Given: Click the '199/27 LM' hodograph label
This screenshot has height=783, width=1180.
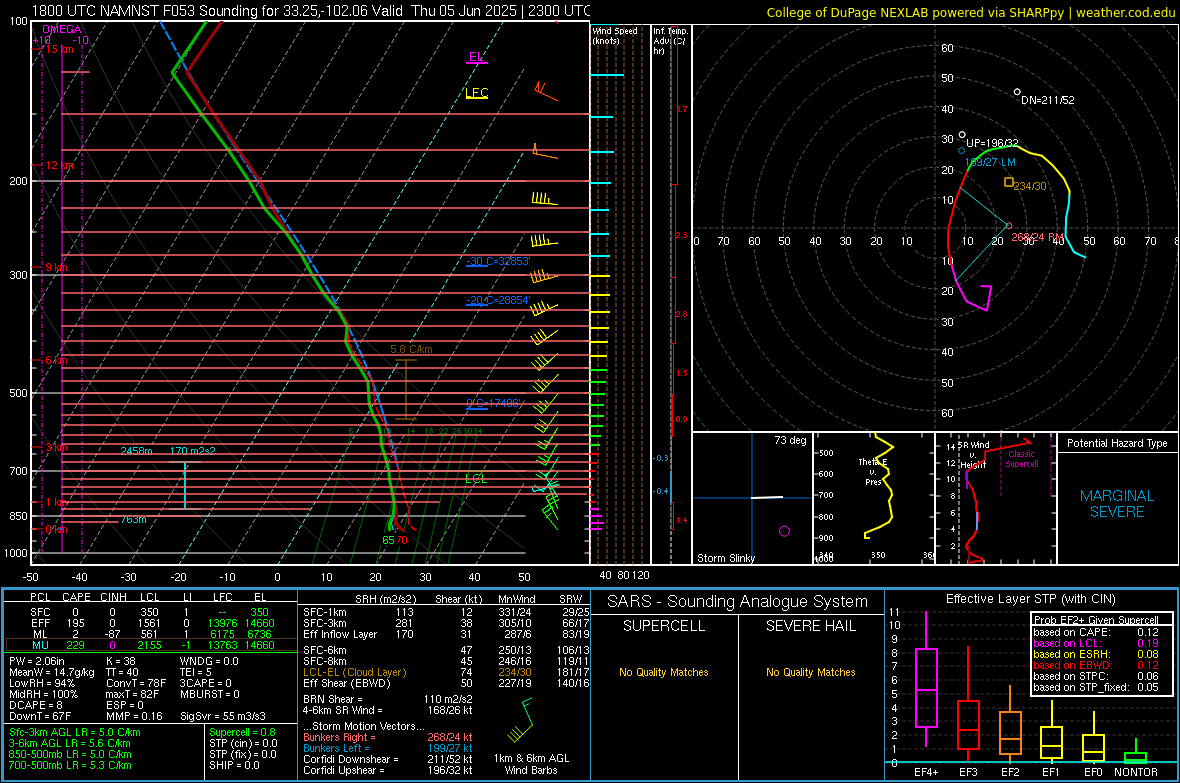Looking at the screenshot, I should 990,162.
